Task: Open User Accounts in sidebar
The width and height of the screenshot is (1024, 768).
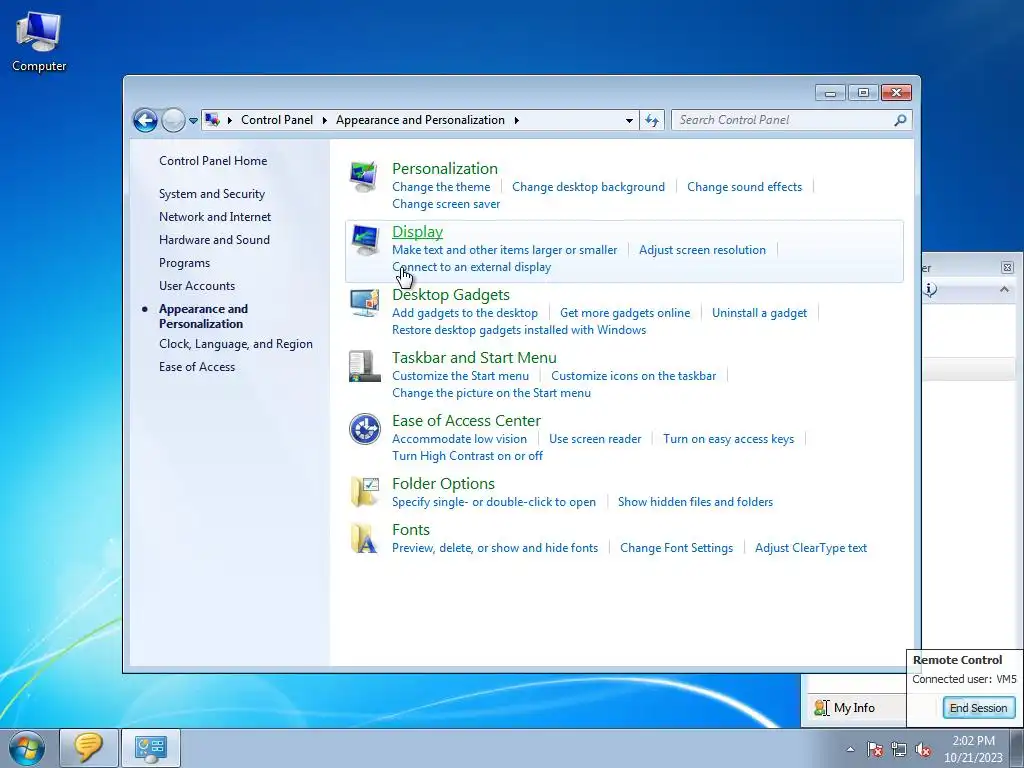Action: tap(197, 285)
